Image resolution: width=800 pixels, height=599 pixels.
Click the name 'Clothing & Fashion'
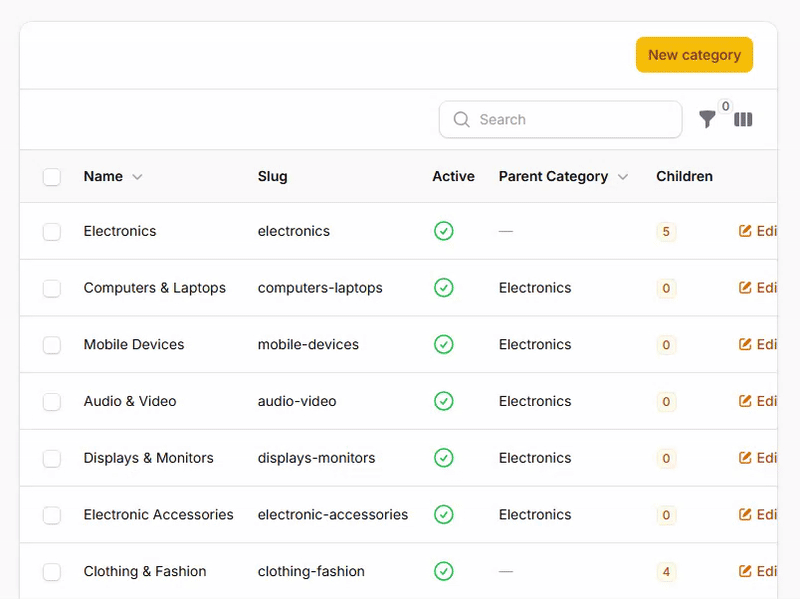[145, 571]
